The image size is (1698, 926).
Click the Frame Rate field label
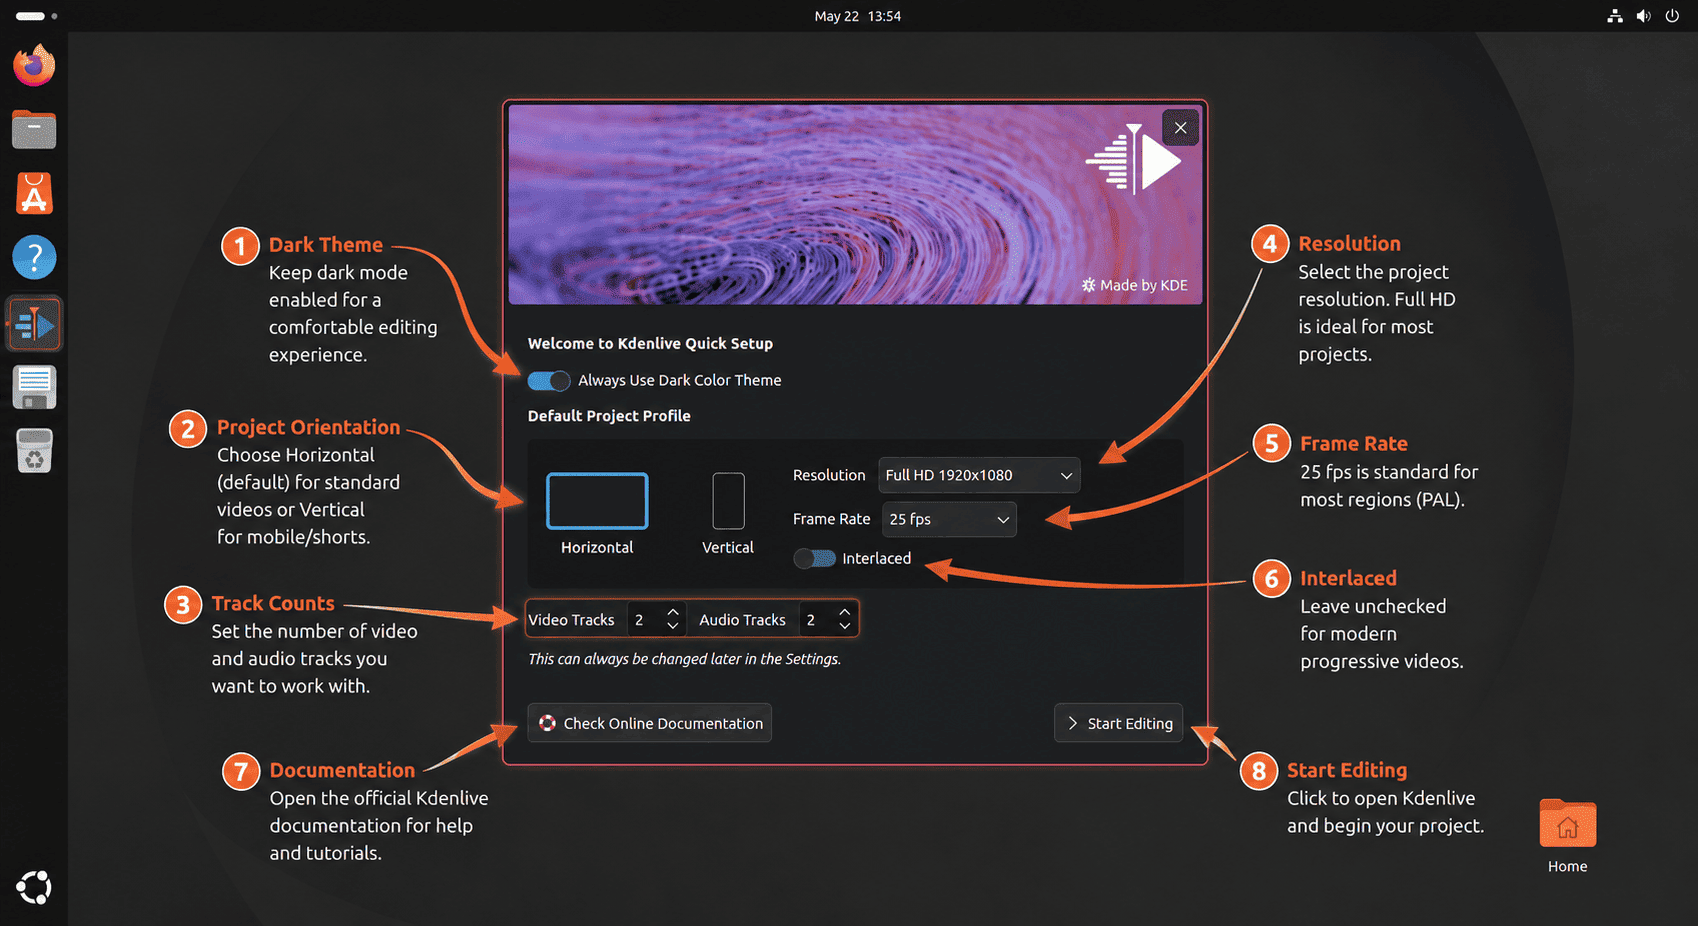831,519
